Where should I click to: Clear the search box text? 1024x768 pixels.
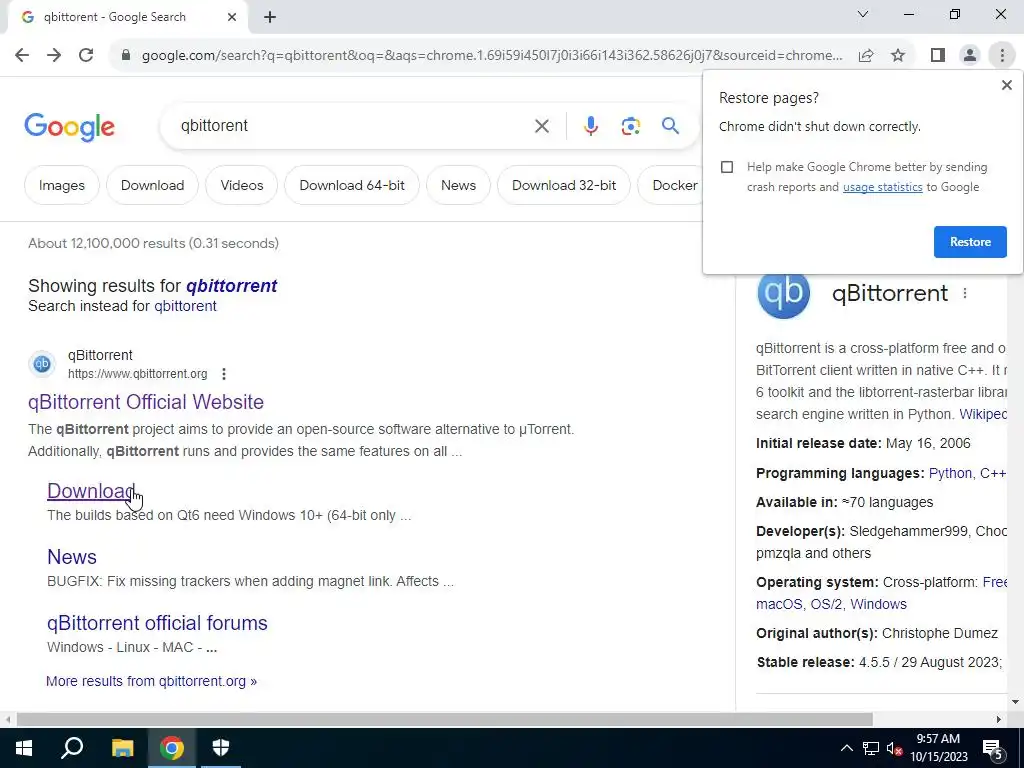[x=541, y=126]
